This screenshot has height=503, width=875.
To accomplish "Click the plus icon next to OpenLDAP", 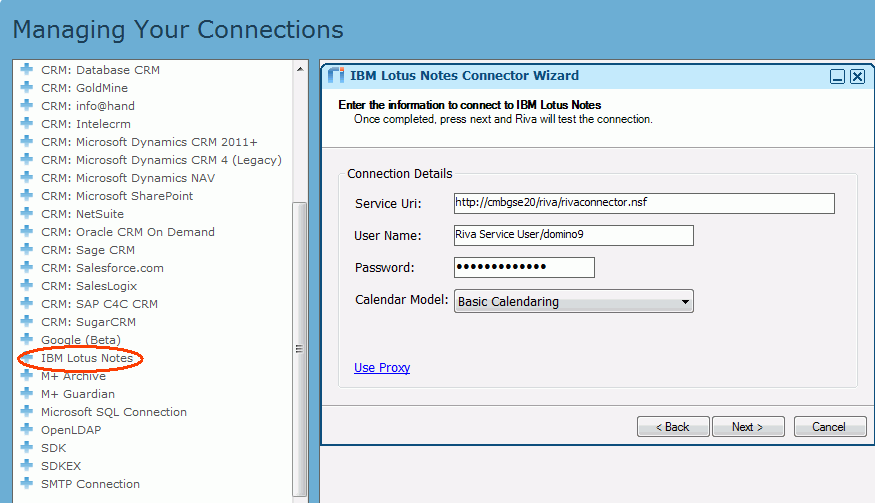I will [x=27, y=430].
